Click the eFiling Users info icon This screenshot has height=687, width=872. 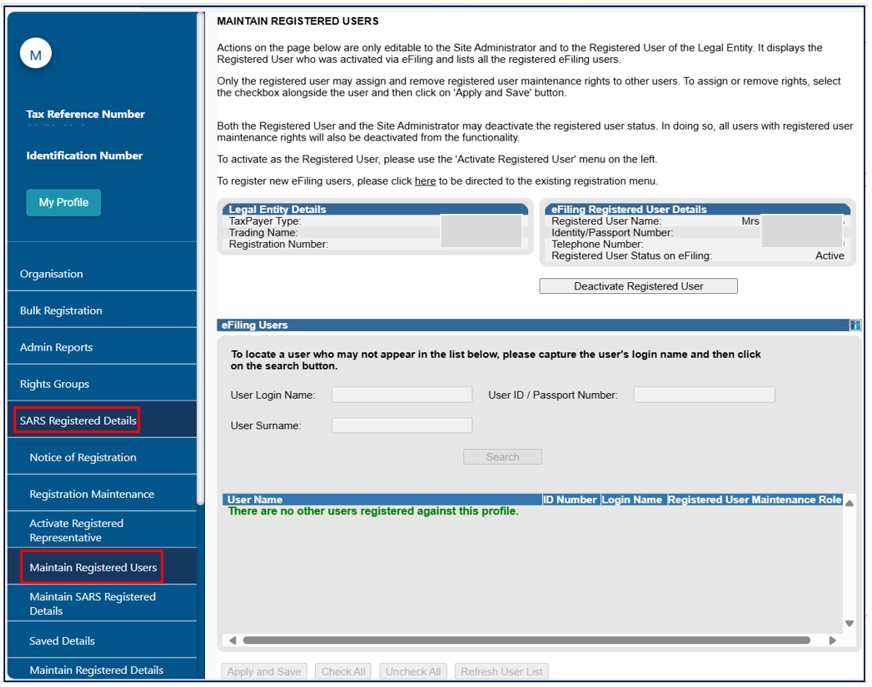855,325
